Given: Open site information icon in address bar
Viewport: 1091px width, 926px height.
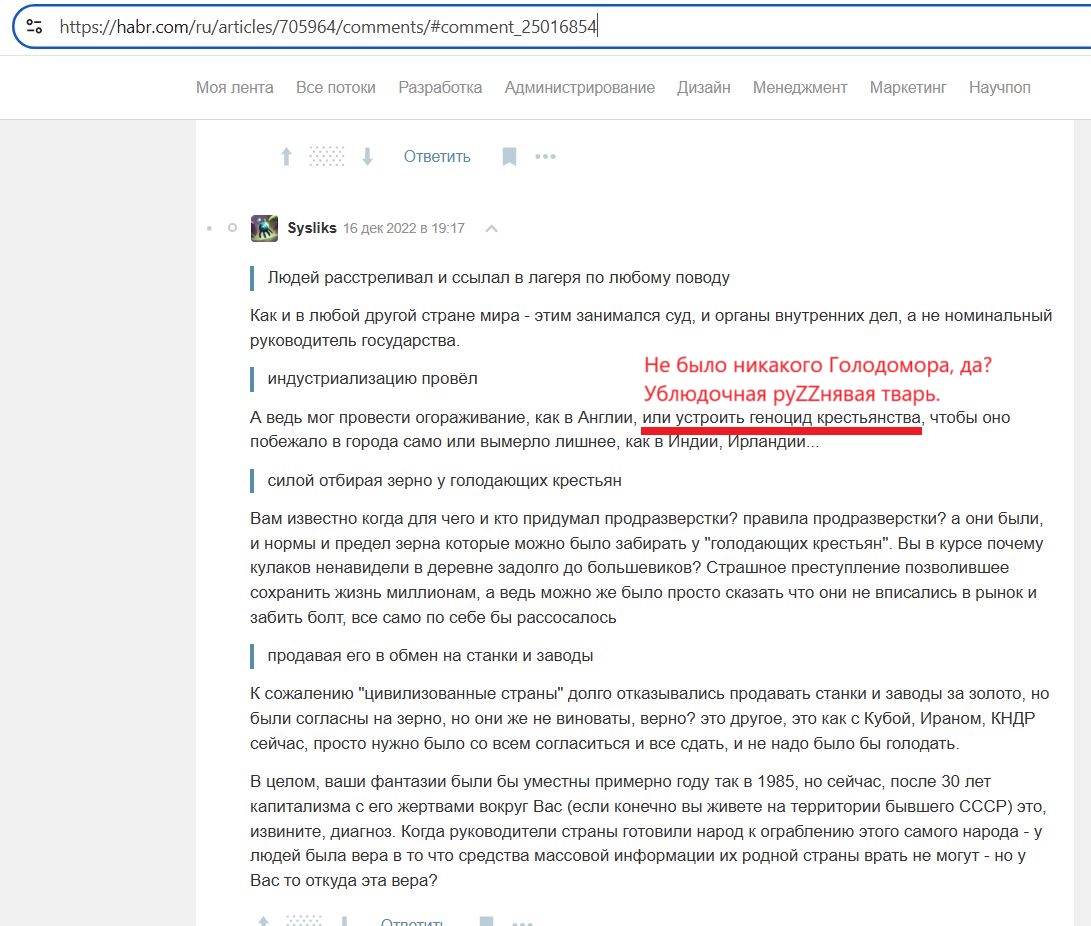Looking at the screenshot, I should 34,26.
